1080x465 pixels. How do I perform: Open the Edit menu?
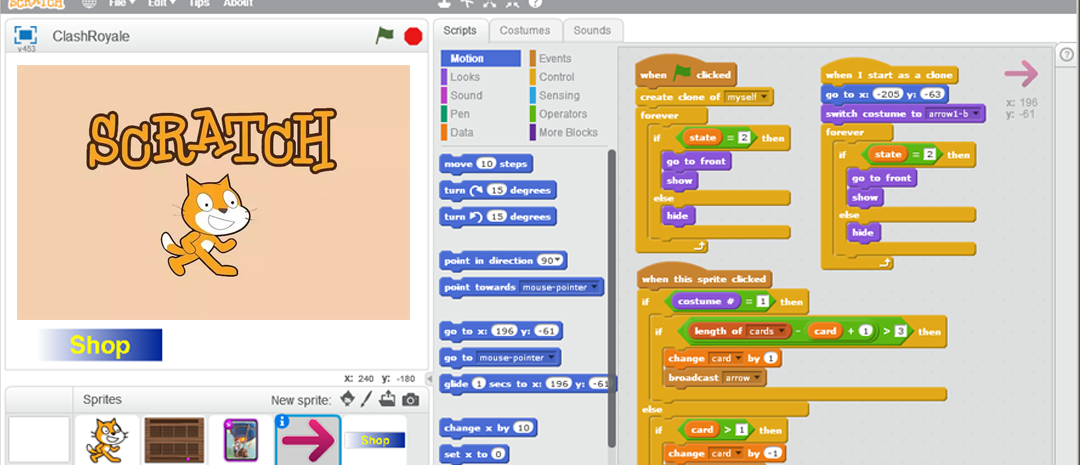(162, 3)
